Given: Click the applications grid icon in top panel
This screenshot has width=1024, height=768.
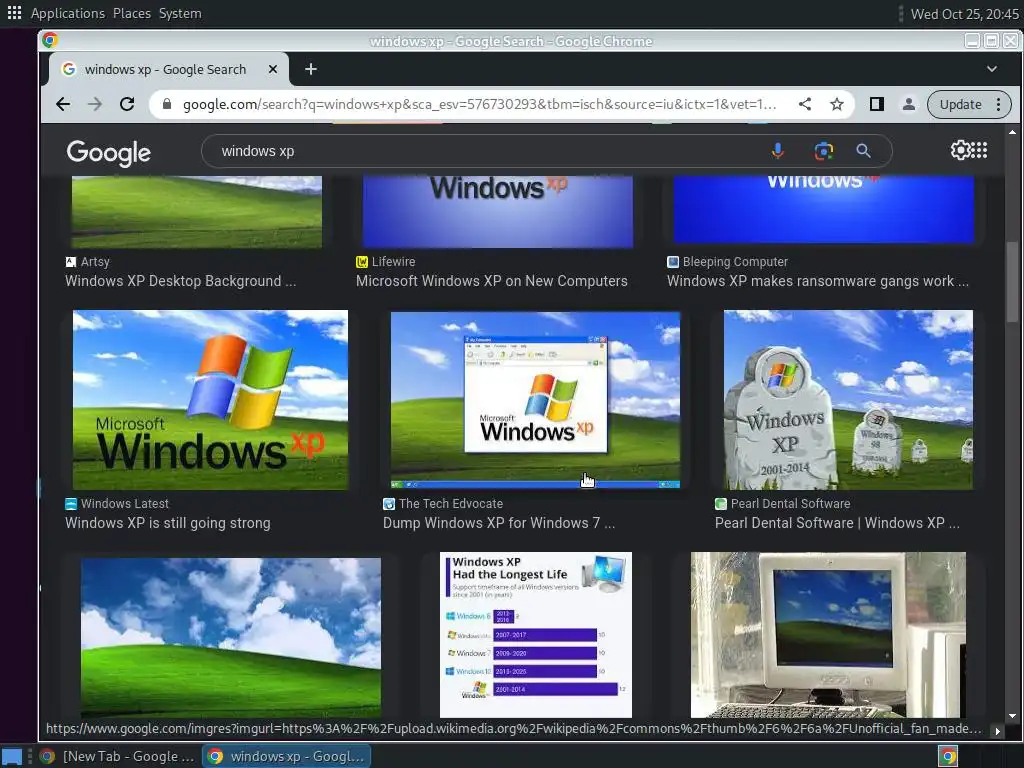Looking at the screenshot, I should (14, 12).
